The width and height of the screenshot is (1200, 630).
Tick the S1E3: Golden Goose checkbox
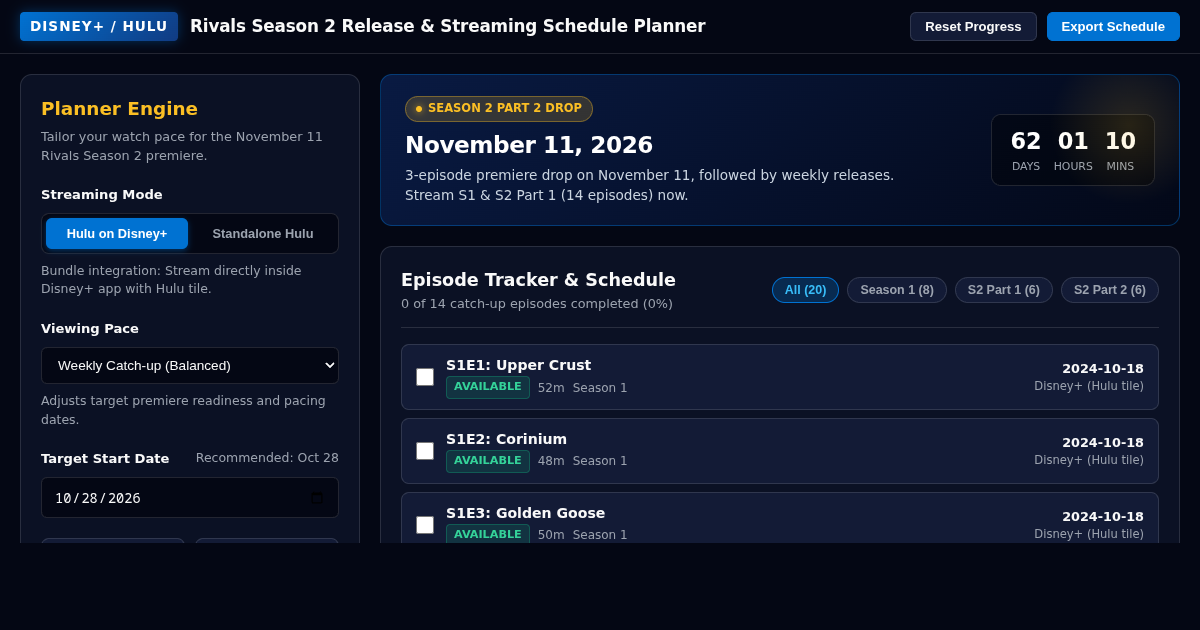[x=425, y=525]
